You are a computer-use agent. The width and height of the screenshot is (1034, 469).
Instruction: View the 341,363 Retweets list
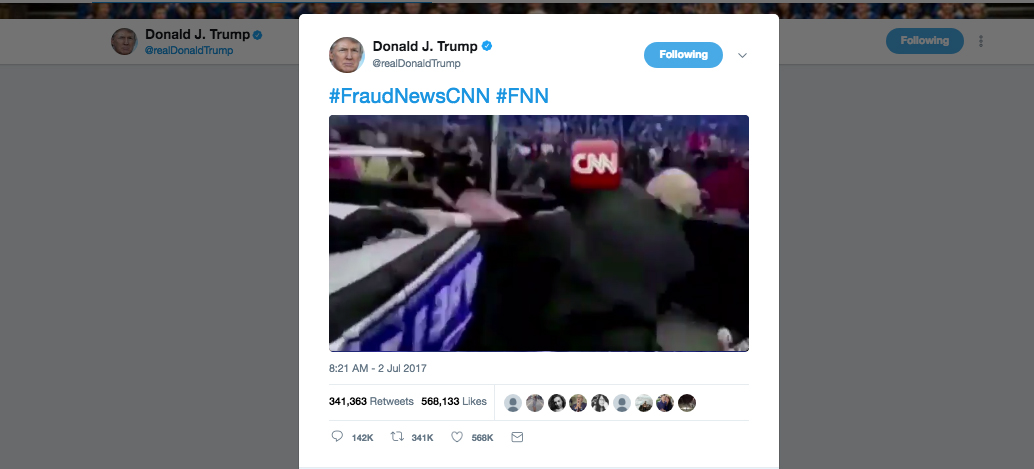371,401
